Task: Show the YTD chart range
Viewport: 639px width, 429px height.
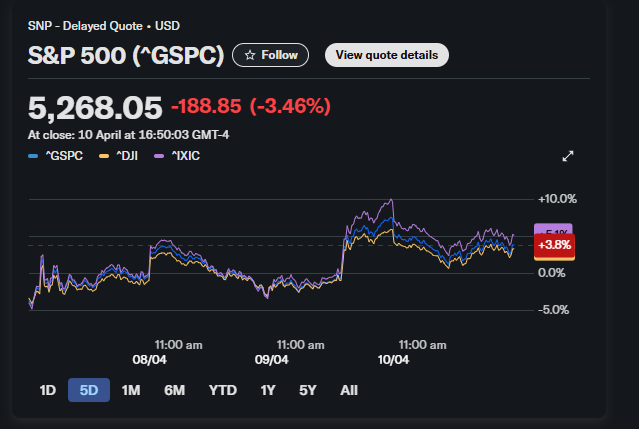Action: (x=223, y=390)
